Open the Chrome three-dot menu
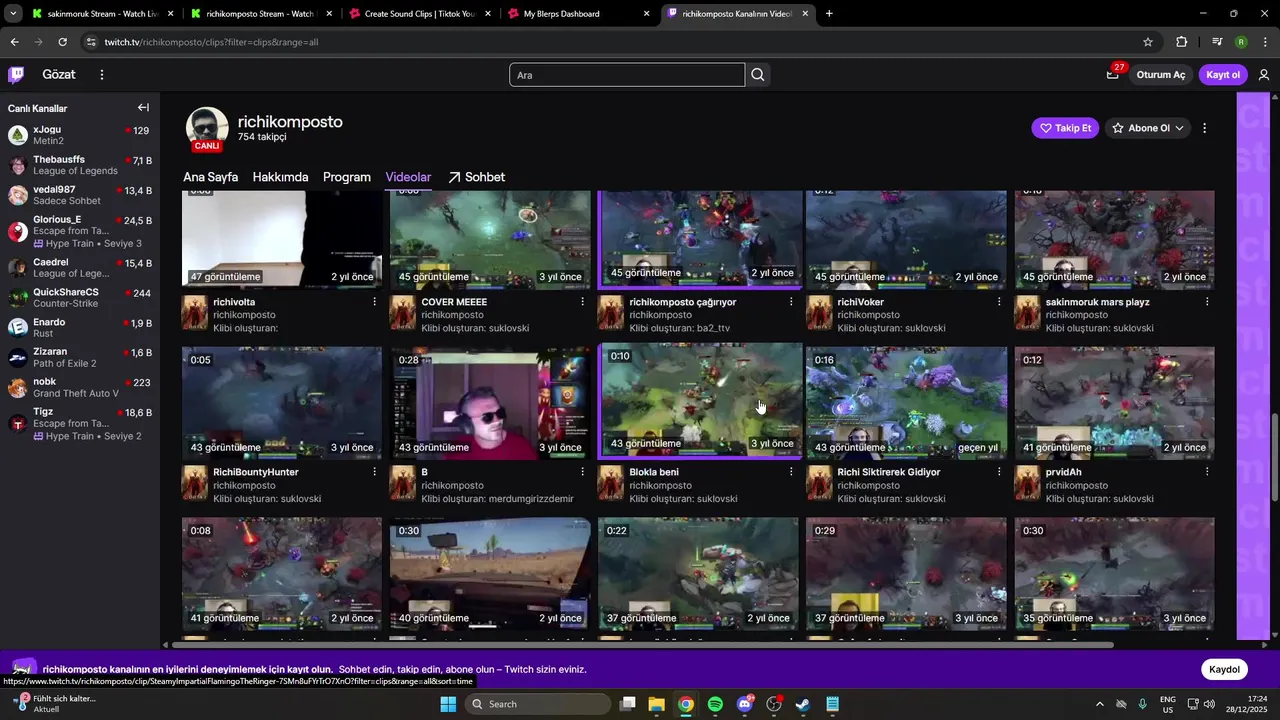Image resolution: width=1280 pixels, height=720 pixels. [1264, 42]
